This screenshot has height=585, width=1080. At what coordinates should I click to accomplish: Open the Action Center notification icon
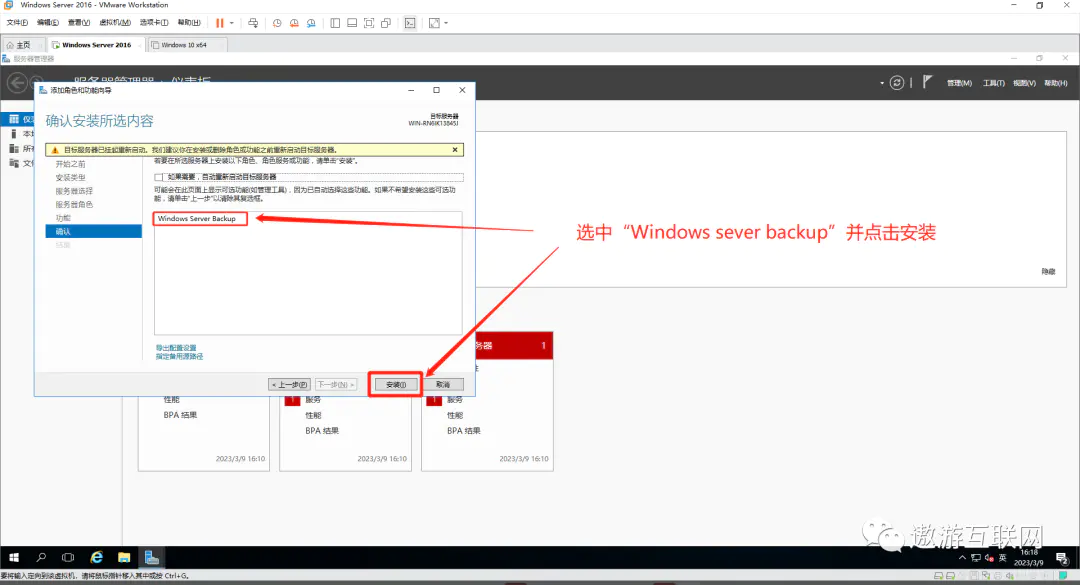click(1061, 558)
